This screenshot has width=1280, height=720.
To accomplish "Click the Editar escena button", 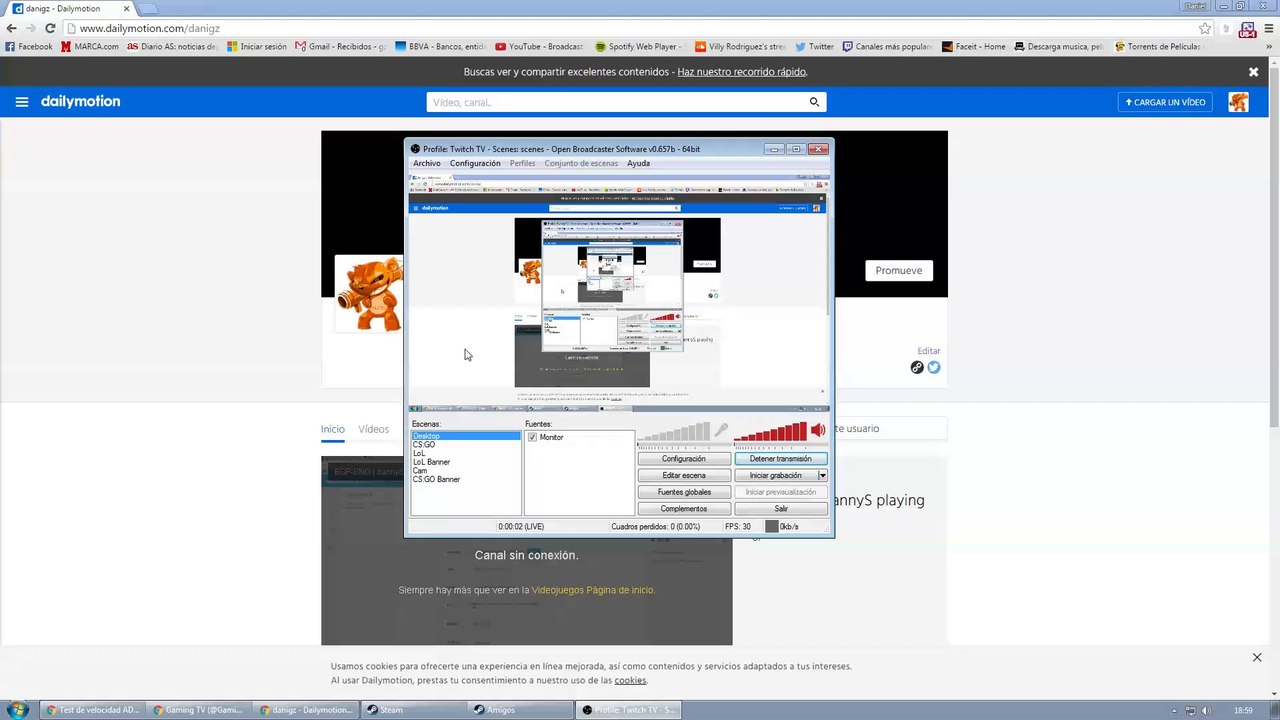I will [684, 475].
